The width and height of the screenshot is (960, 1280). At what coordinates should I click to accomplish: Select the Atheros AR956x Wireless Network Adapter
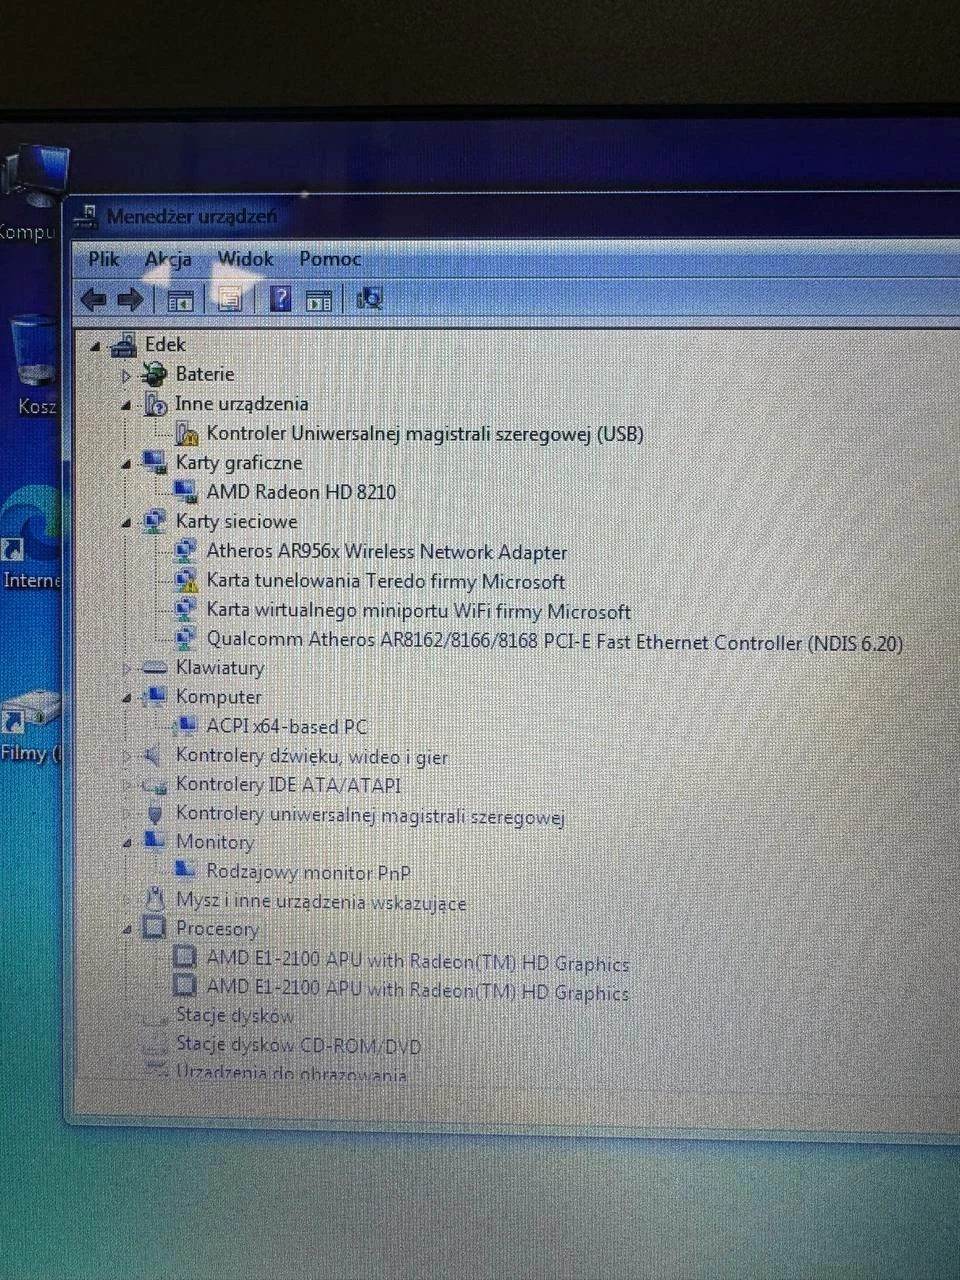pos(386,551)
